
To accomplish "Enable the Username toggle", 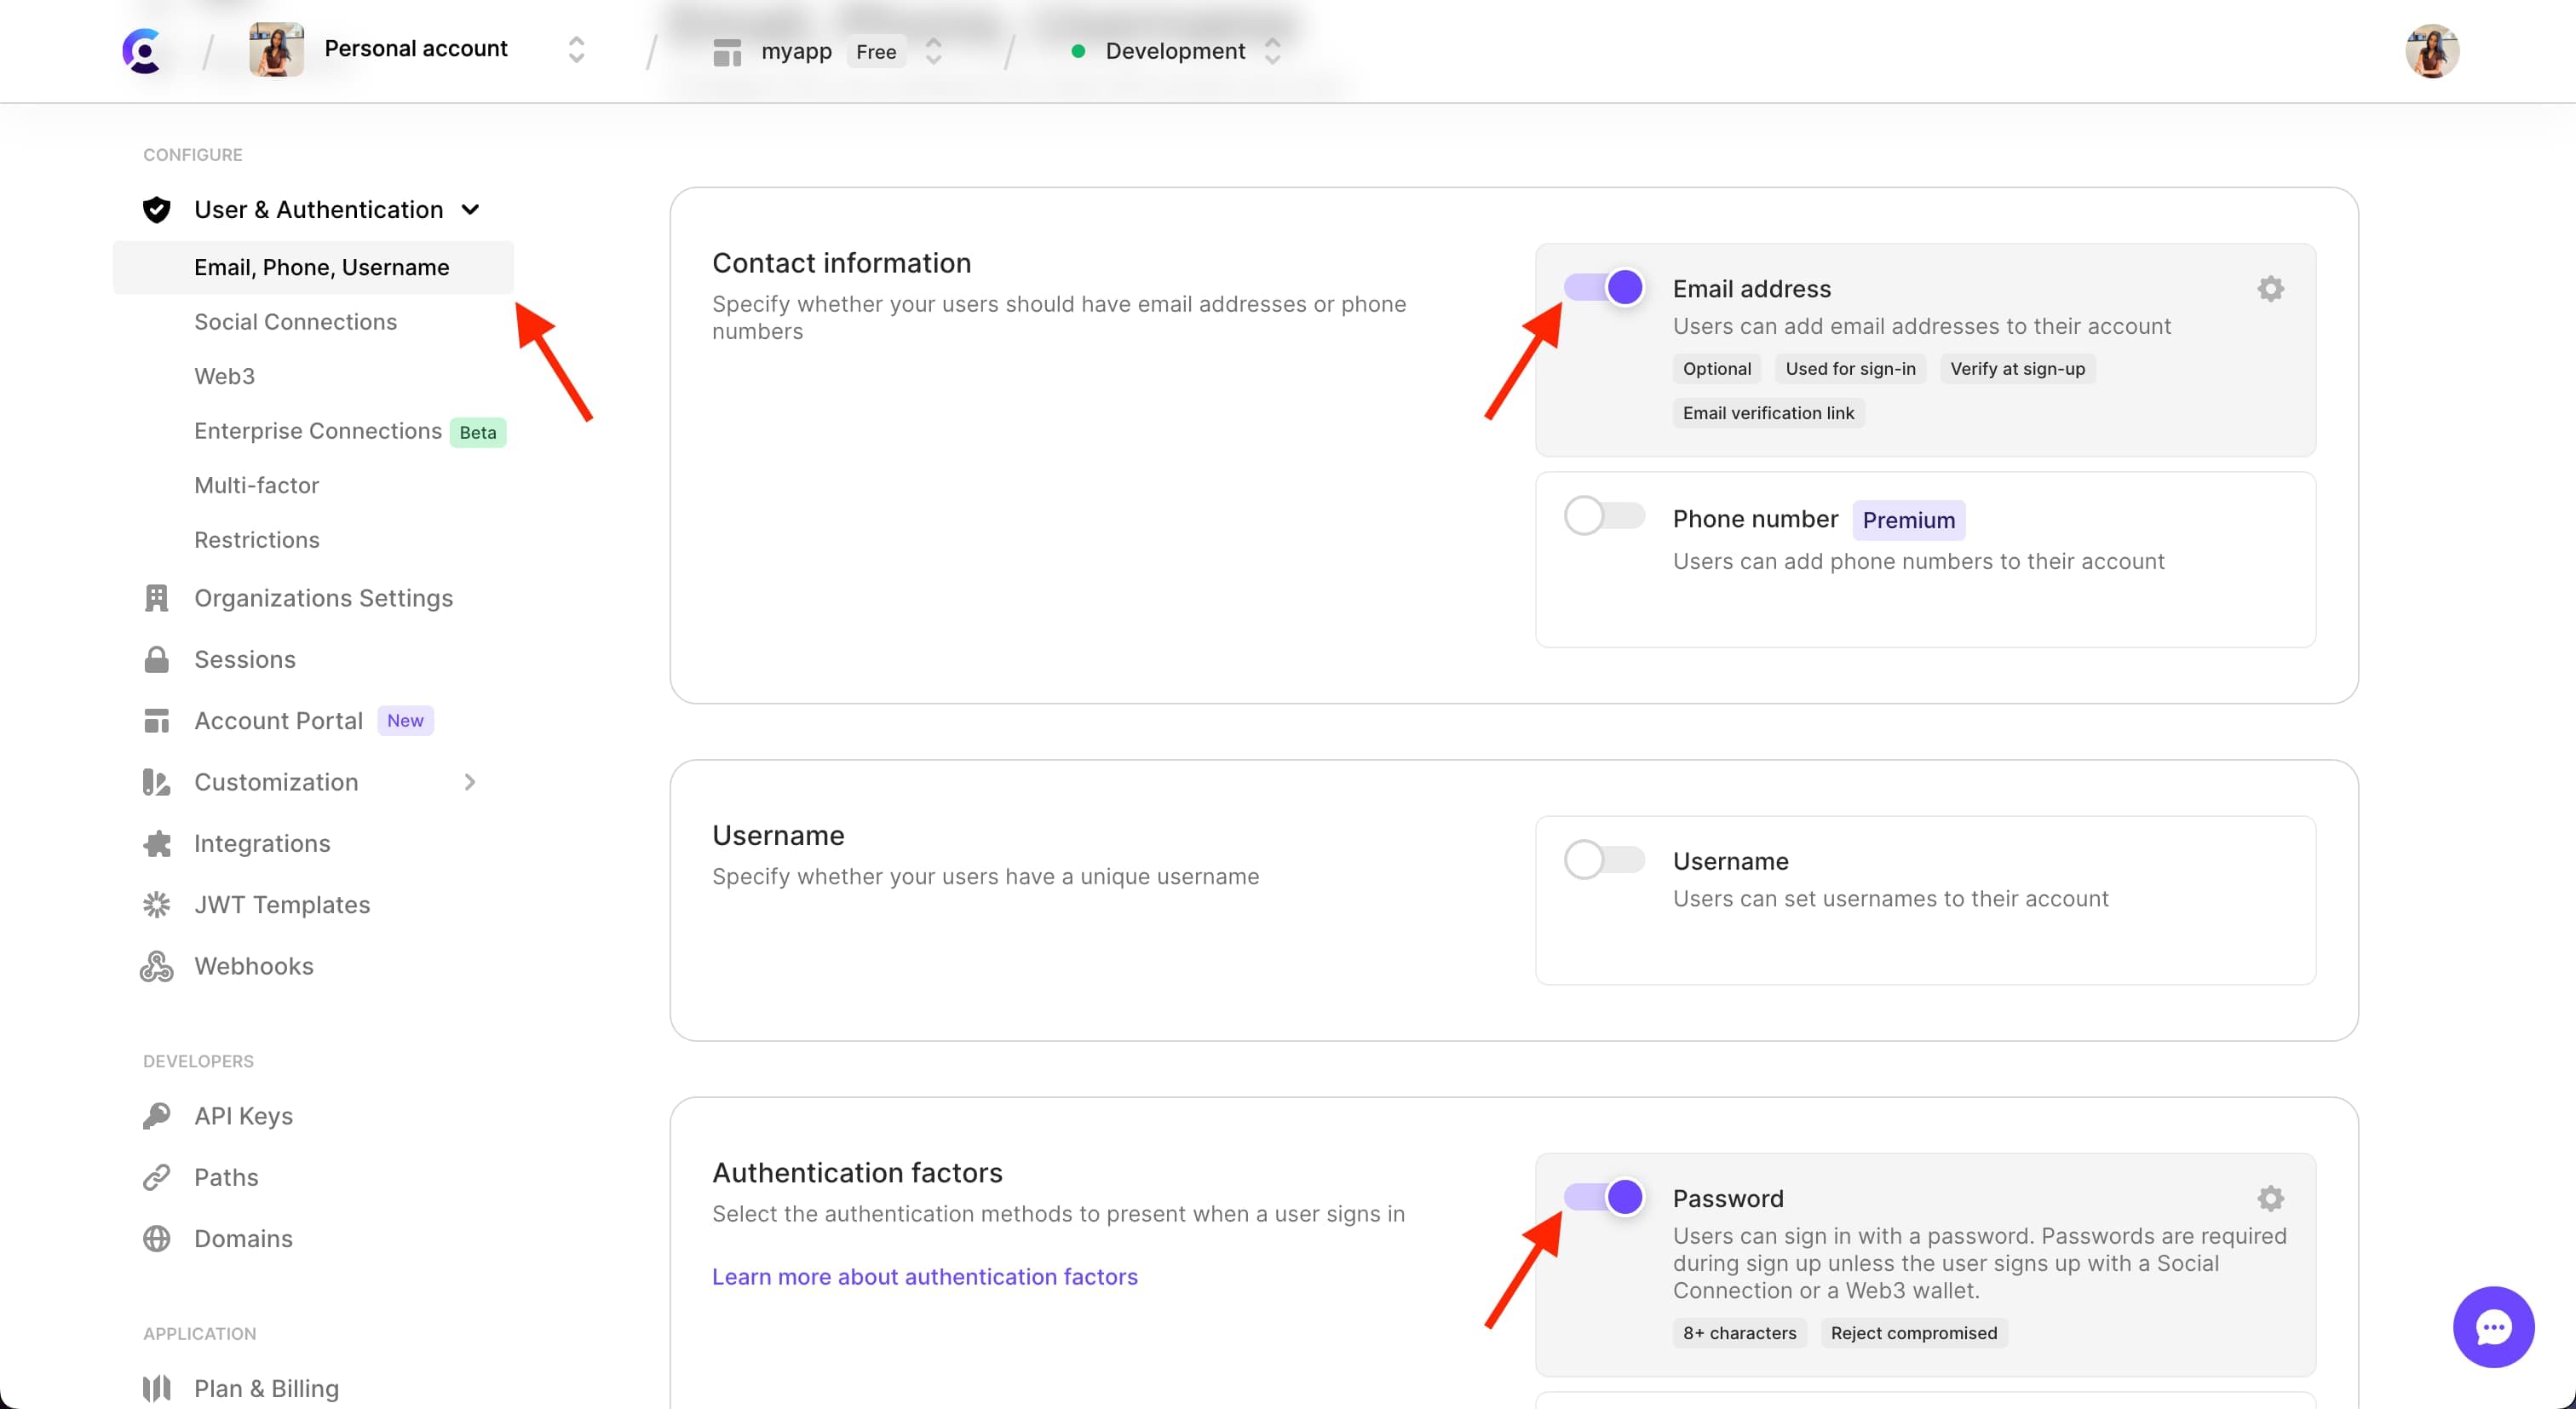I will pyautogui.click(x=1602, y=859).
